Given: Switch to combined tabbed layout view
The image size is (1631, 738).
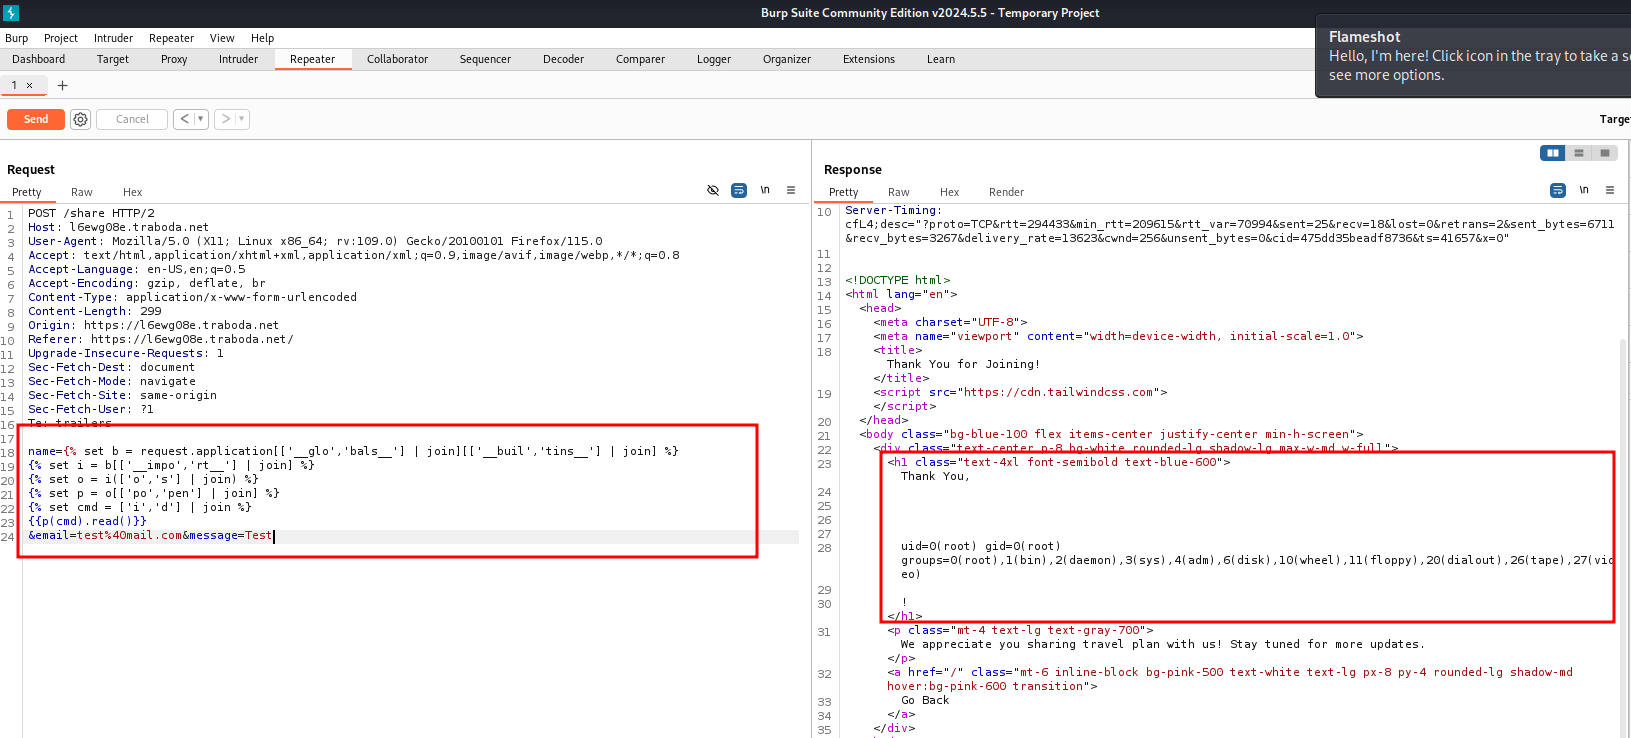Looking at the screenshot, I should click(1605, 153).
